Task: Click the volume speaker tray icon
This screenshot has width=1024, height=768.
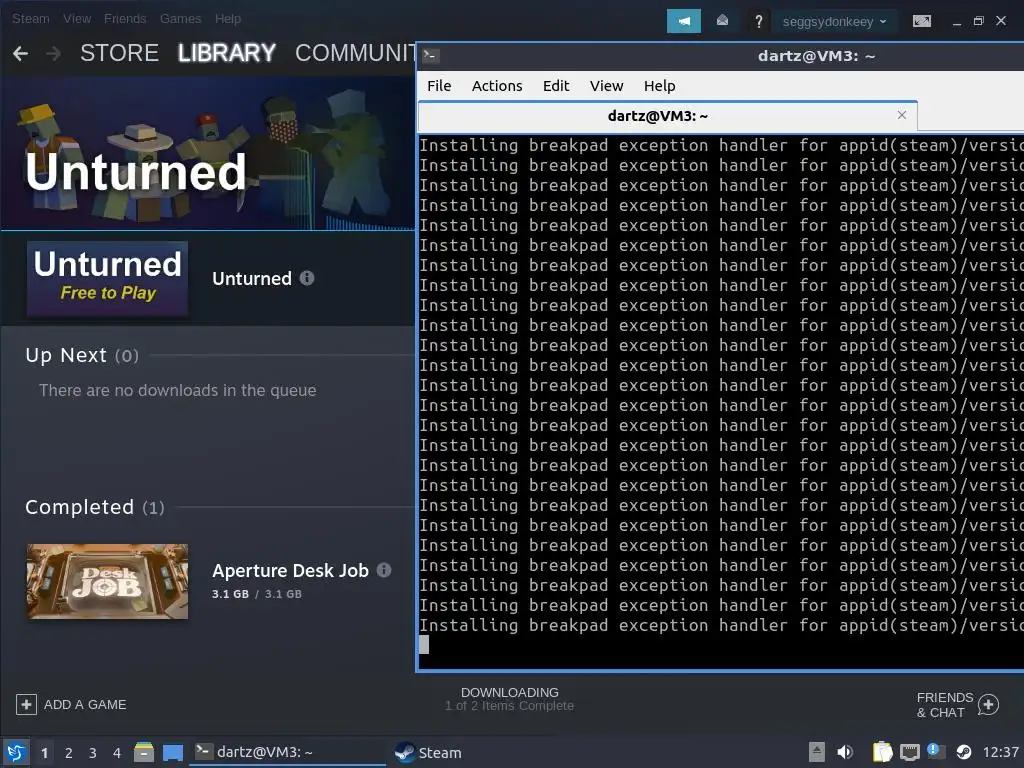Action: click(x=845, y=752)
